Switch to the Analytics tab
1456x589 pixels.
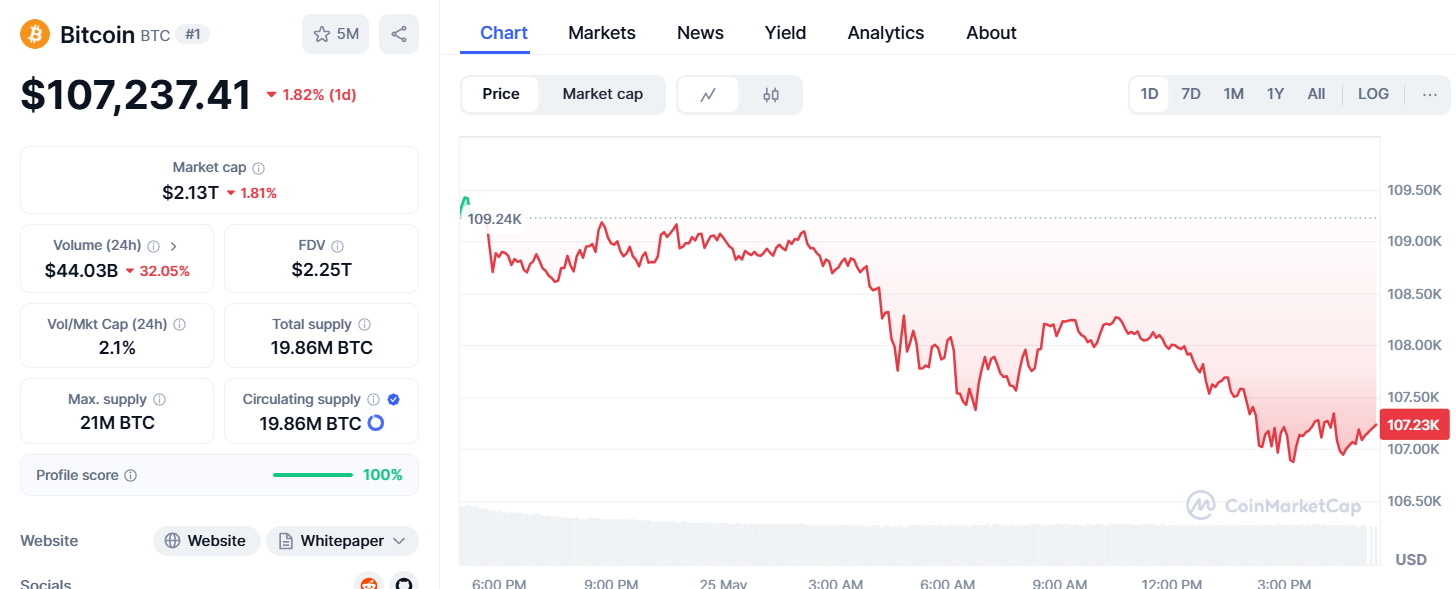[886, 33]
